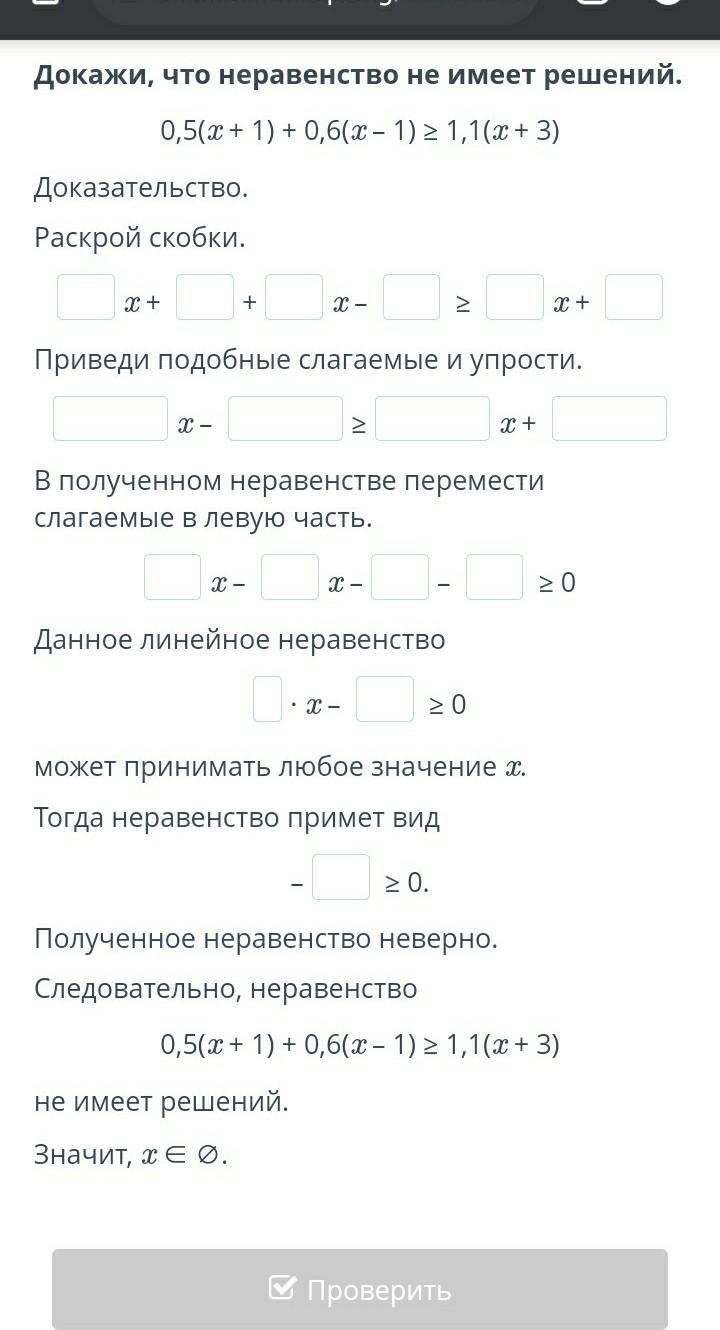Click box after minus in final '≥ 0.' line
Screen dimensions: 720x1330
click(x=341, y=877)
